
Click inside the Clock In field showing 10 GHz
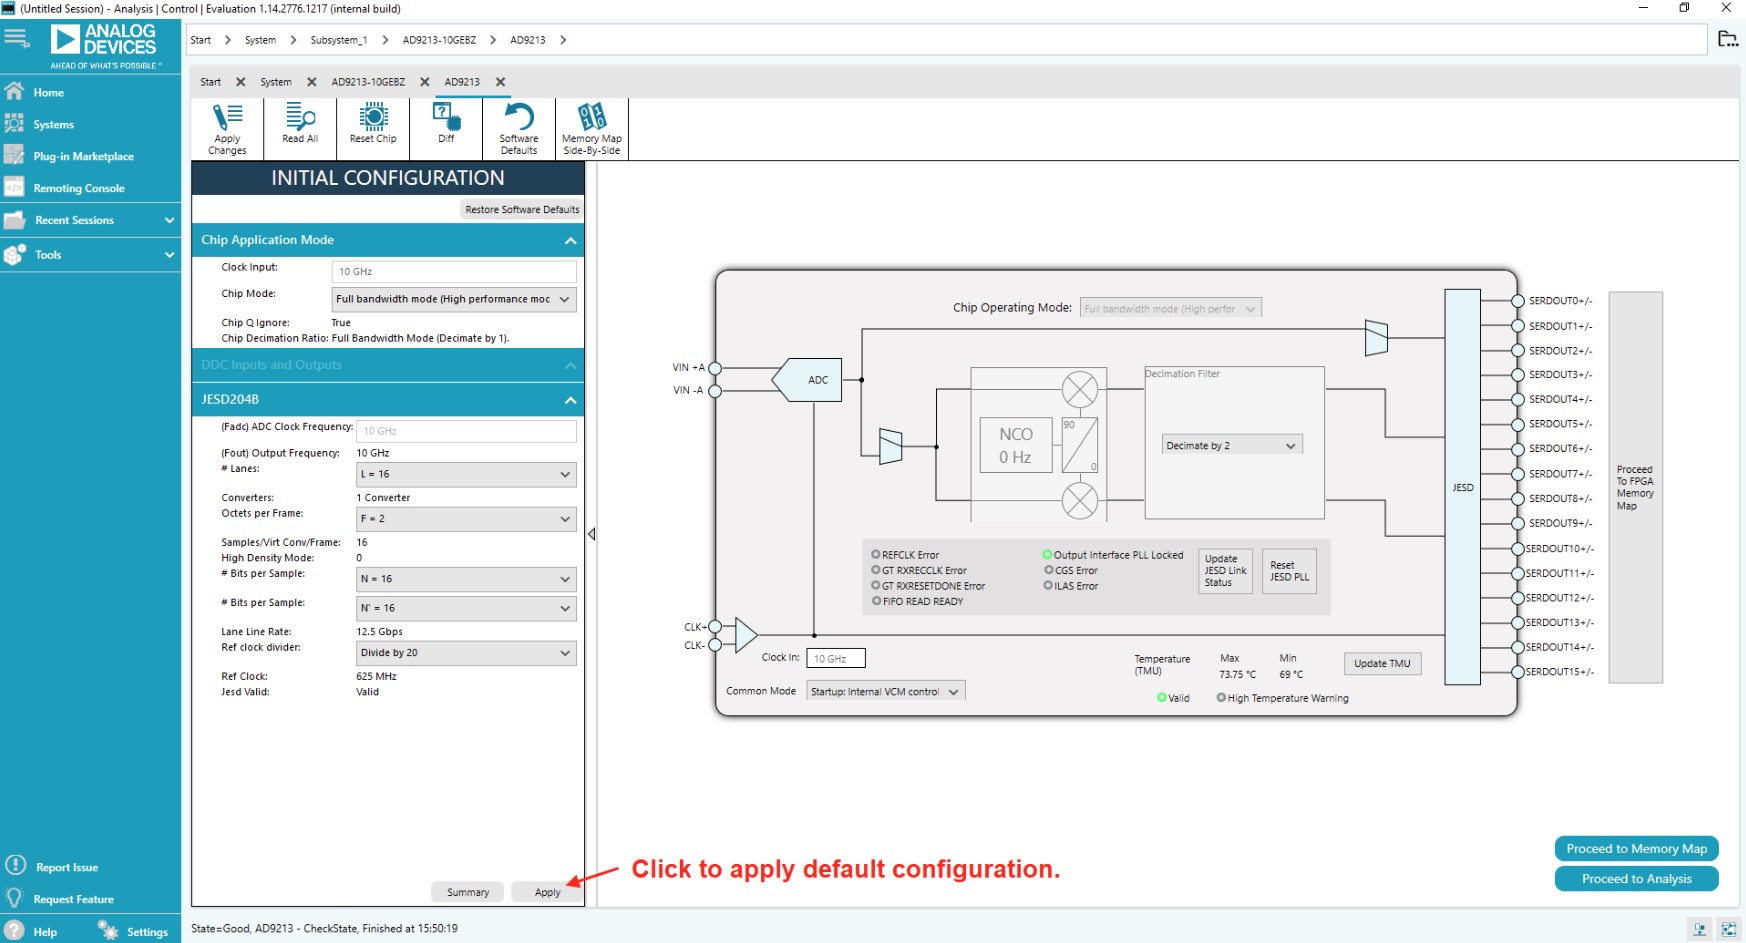point(835,658)
